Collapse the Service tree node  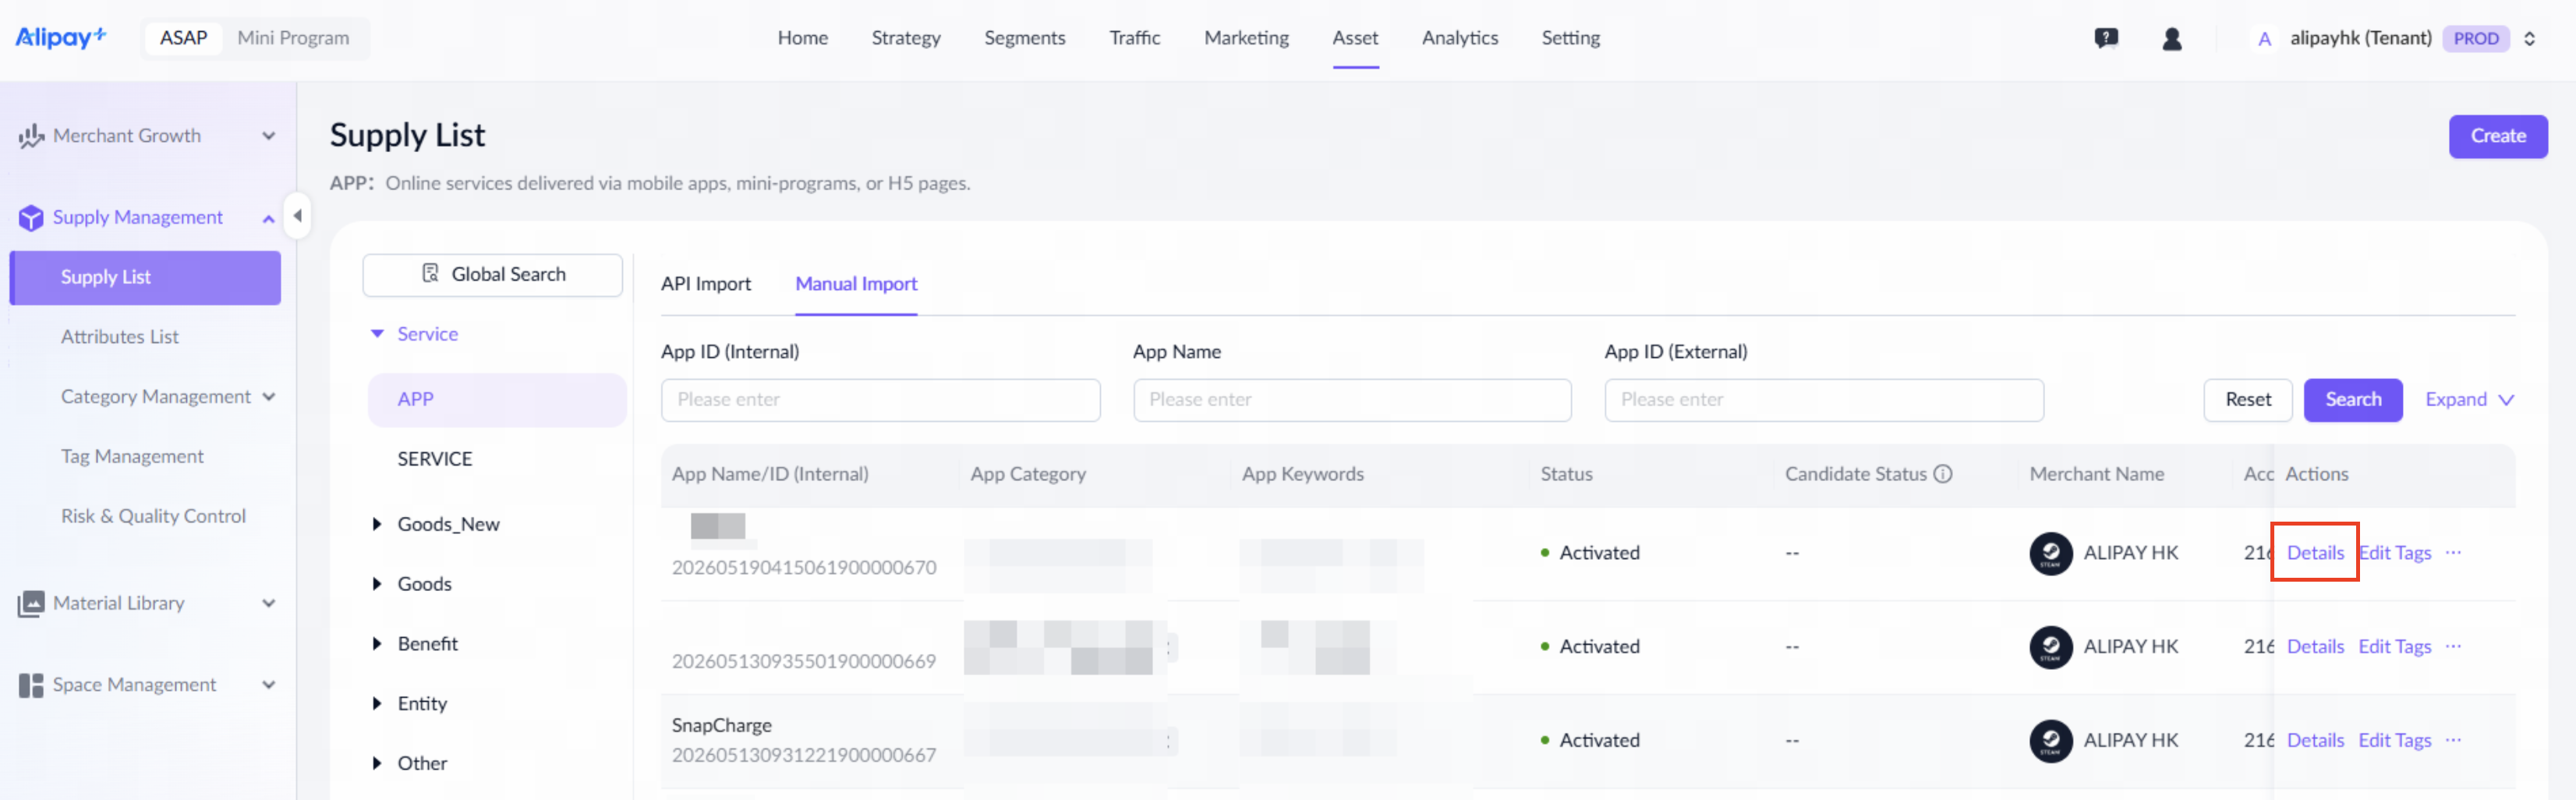377,334
